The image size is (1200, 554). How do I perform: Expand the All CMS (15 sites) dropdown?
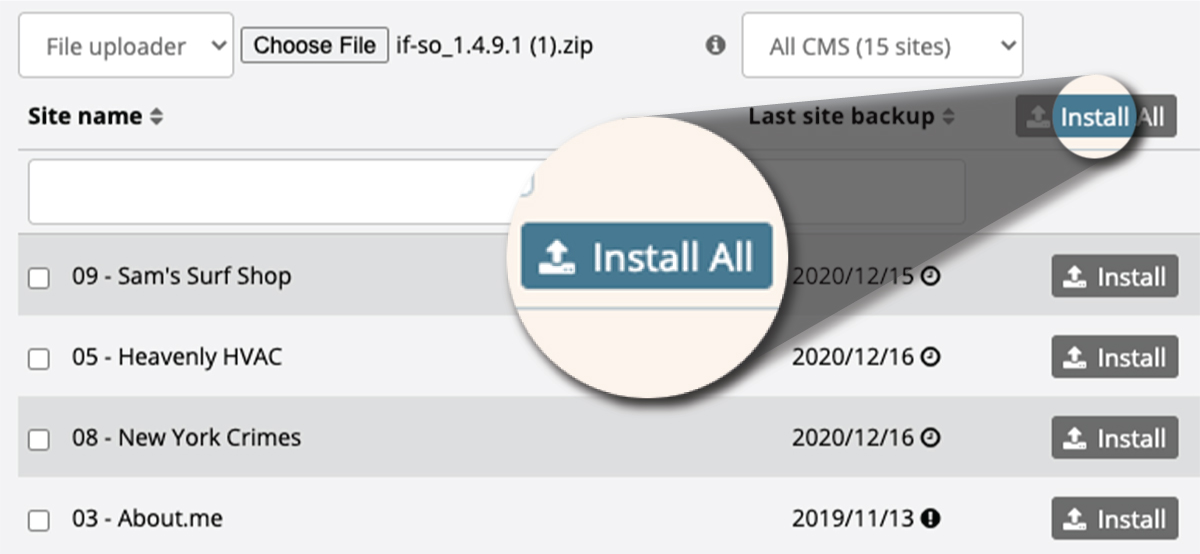882,45
